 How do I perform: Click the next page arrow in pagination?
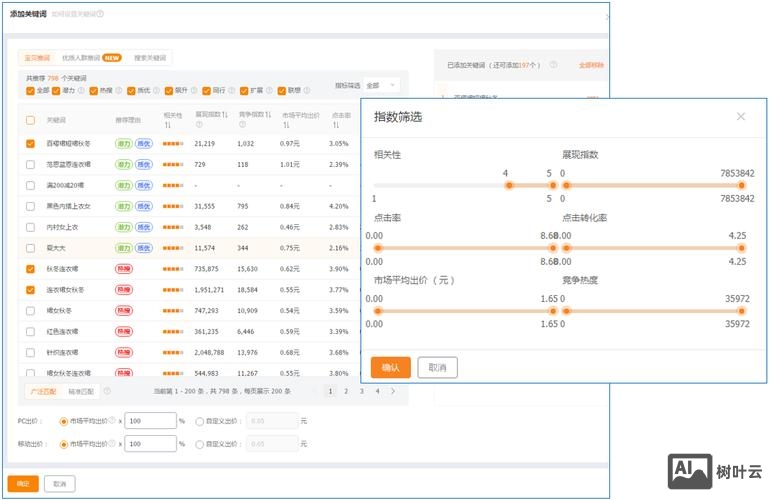coord(392,391)
